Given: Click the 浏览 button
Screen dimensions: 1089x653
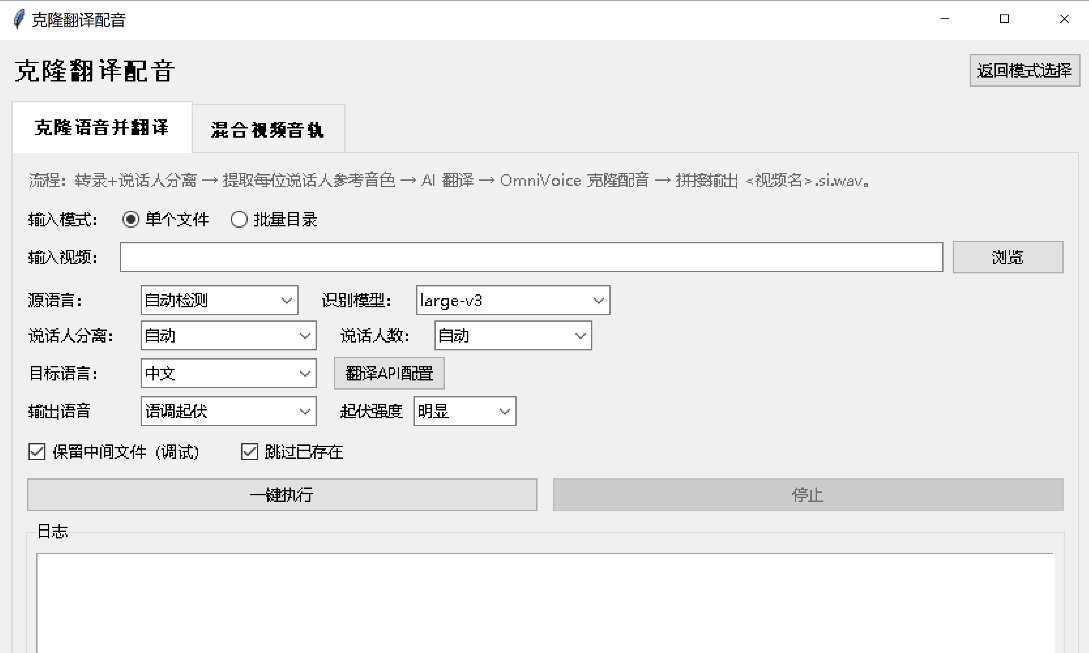Looking at the screenshot, I should (1008, 257).
